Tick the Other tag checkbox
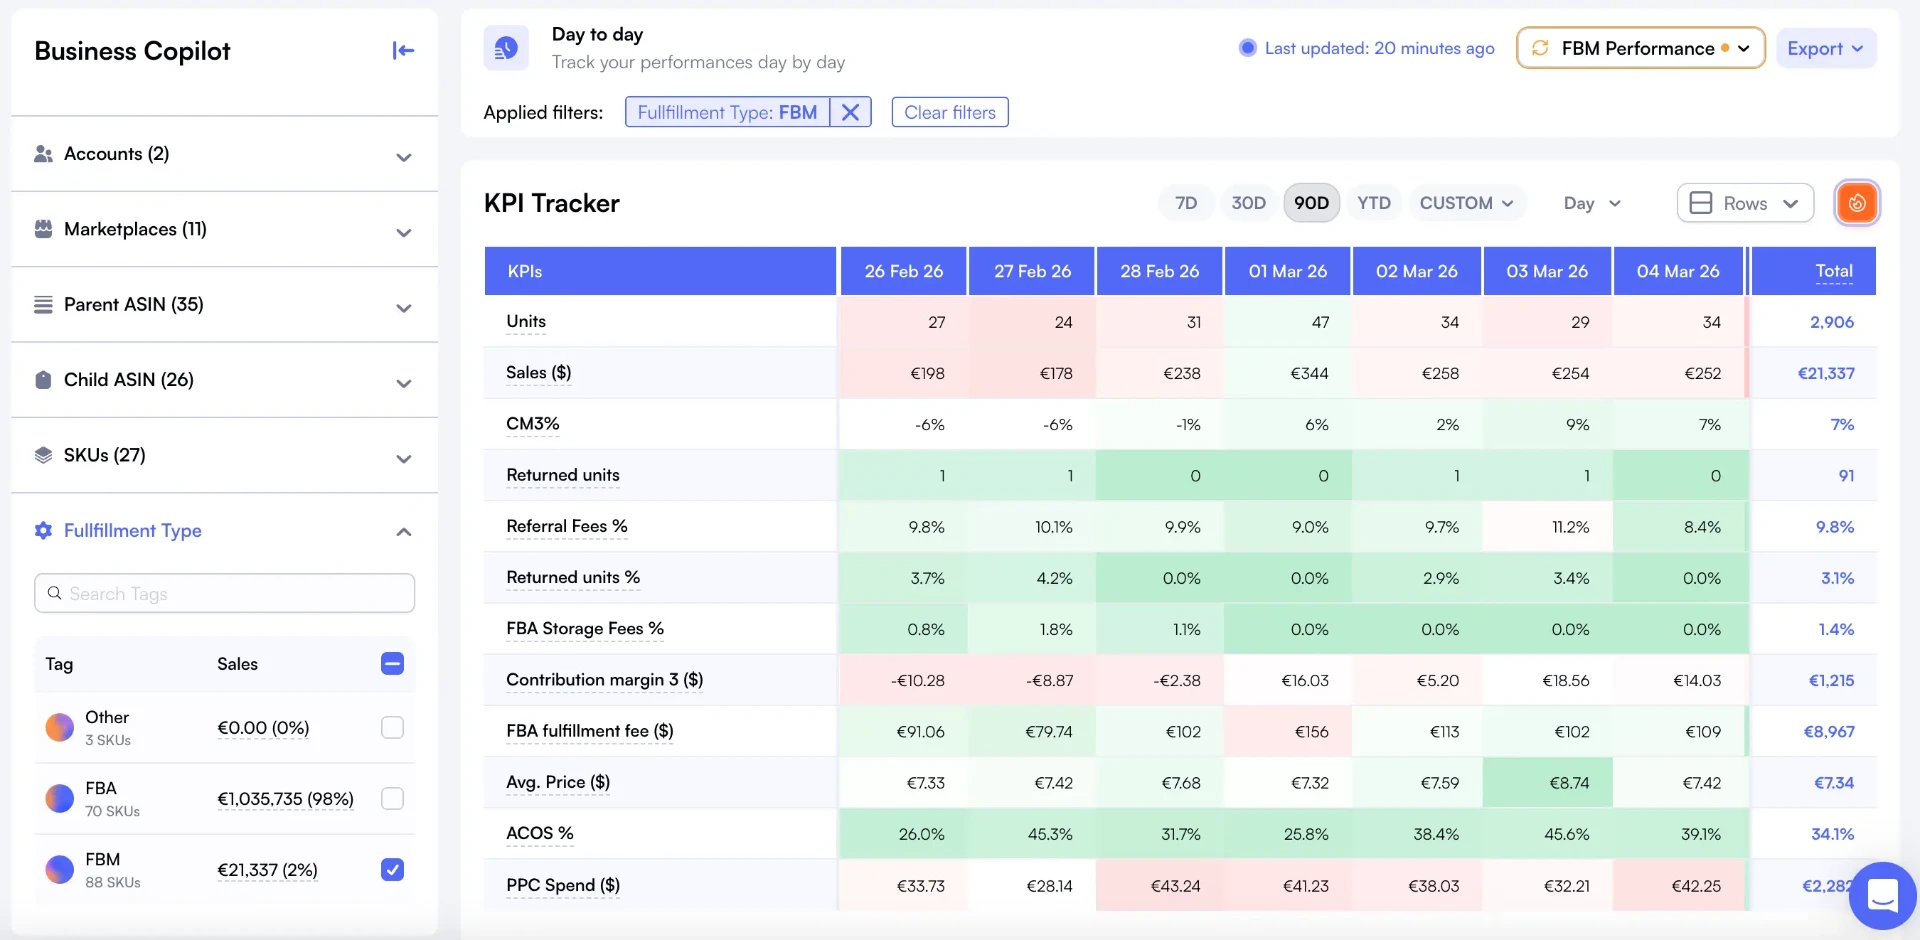Image resolution: width=1920 pixels, height=940 pixels. [392, 727]
